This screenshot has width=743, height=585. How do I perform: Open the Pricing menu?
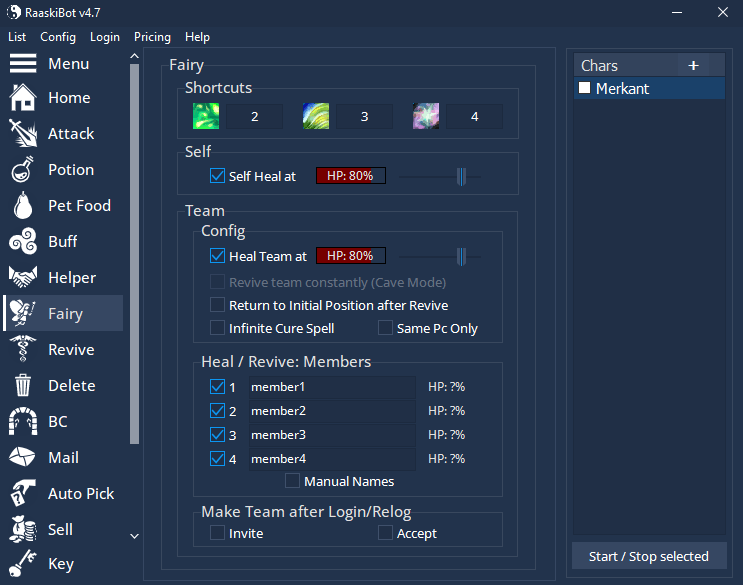(x=152, y=37)
